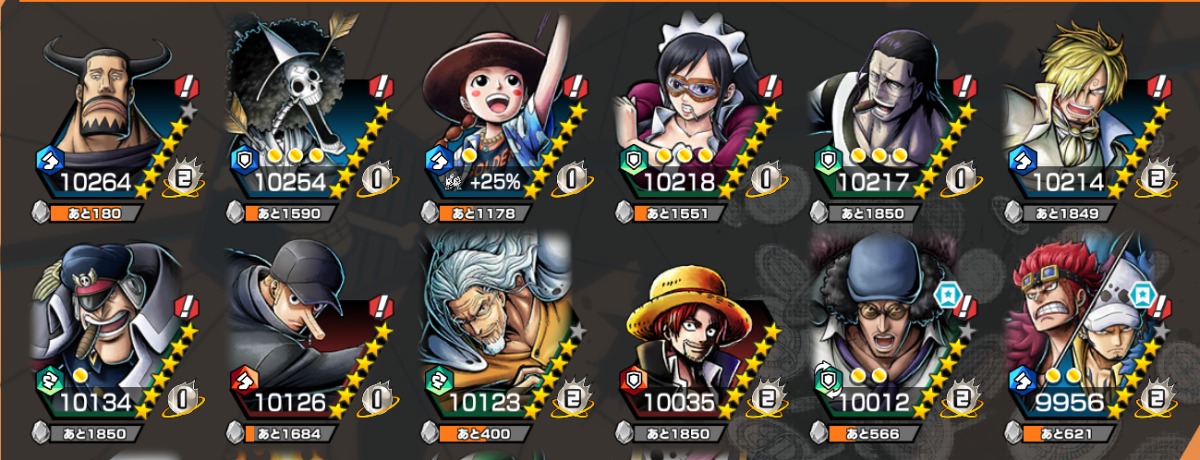
Task: Click the blue runner type icon by 10264
Action: click(x=50, y=158)
